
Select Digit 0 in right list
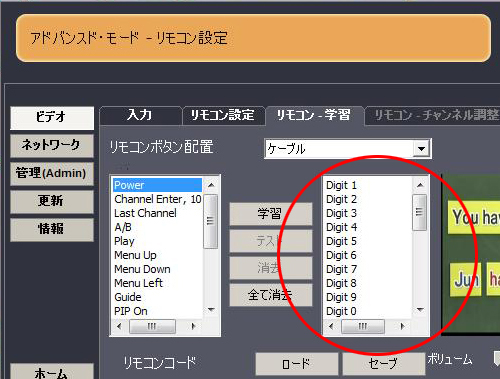368,311
